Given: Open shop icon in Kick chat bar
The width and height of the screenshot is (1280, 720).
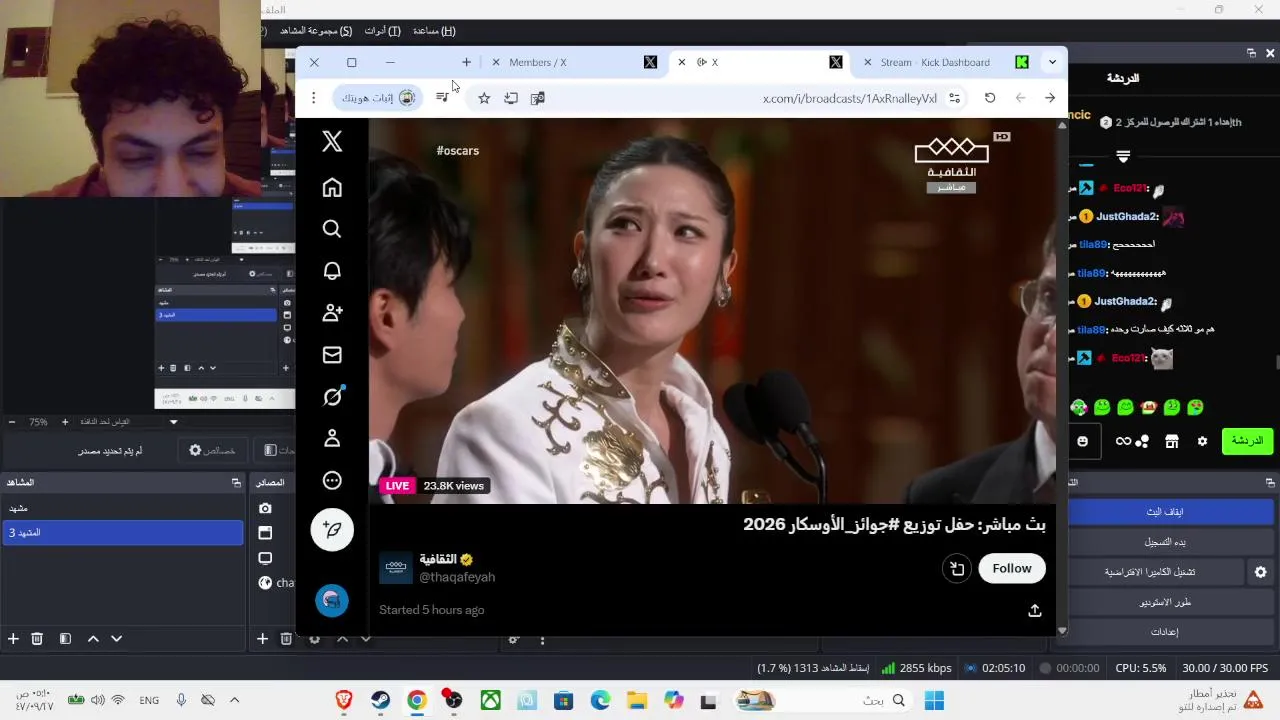Looking at the screenshot, I should click(1172, 441).
